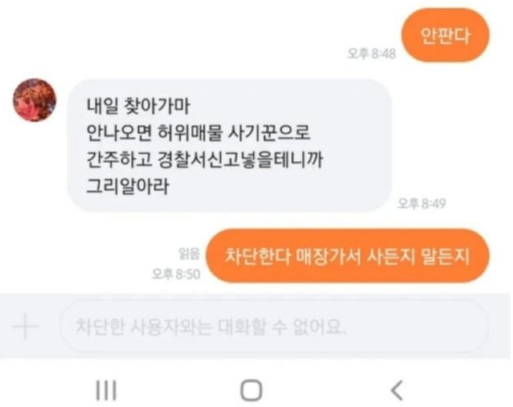Tap the word '경찰서신고넣을테니까' in the message
This screenshot has height=407, width=513.
[x=240, y=159]
